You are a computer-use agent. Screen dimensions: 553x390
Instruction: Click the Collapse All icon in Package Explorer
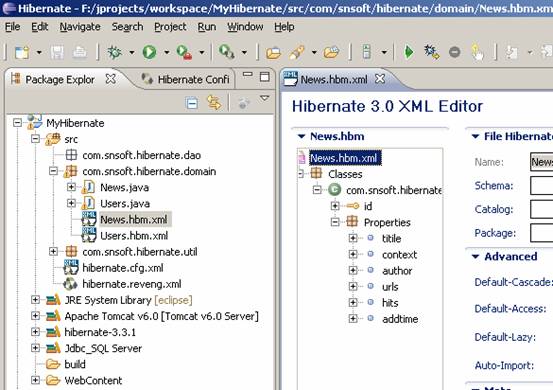192,103
